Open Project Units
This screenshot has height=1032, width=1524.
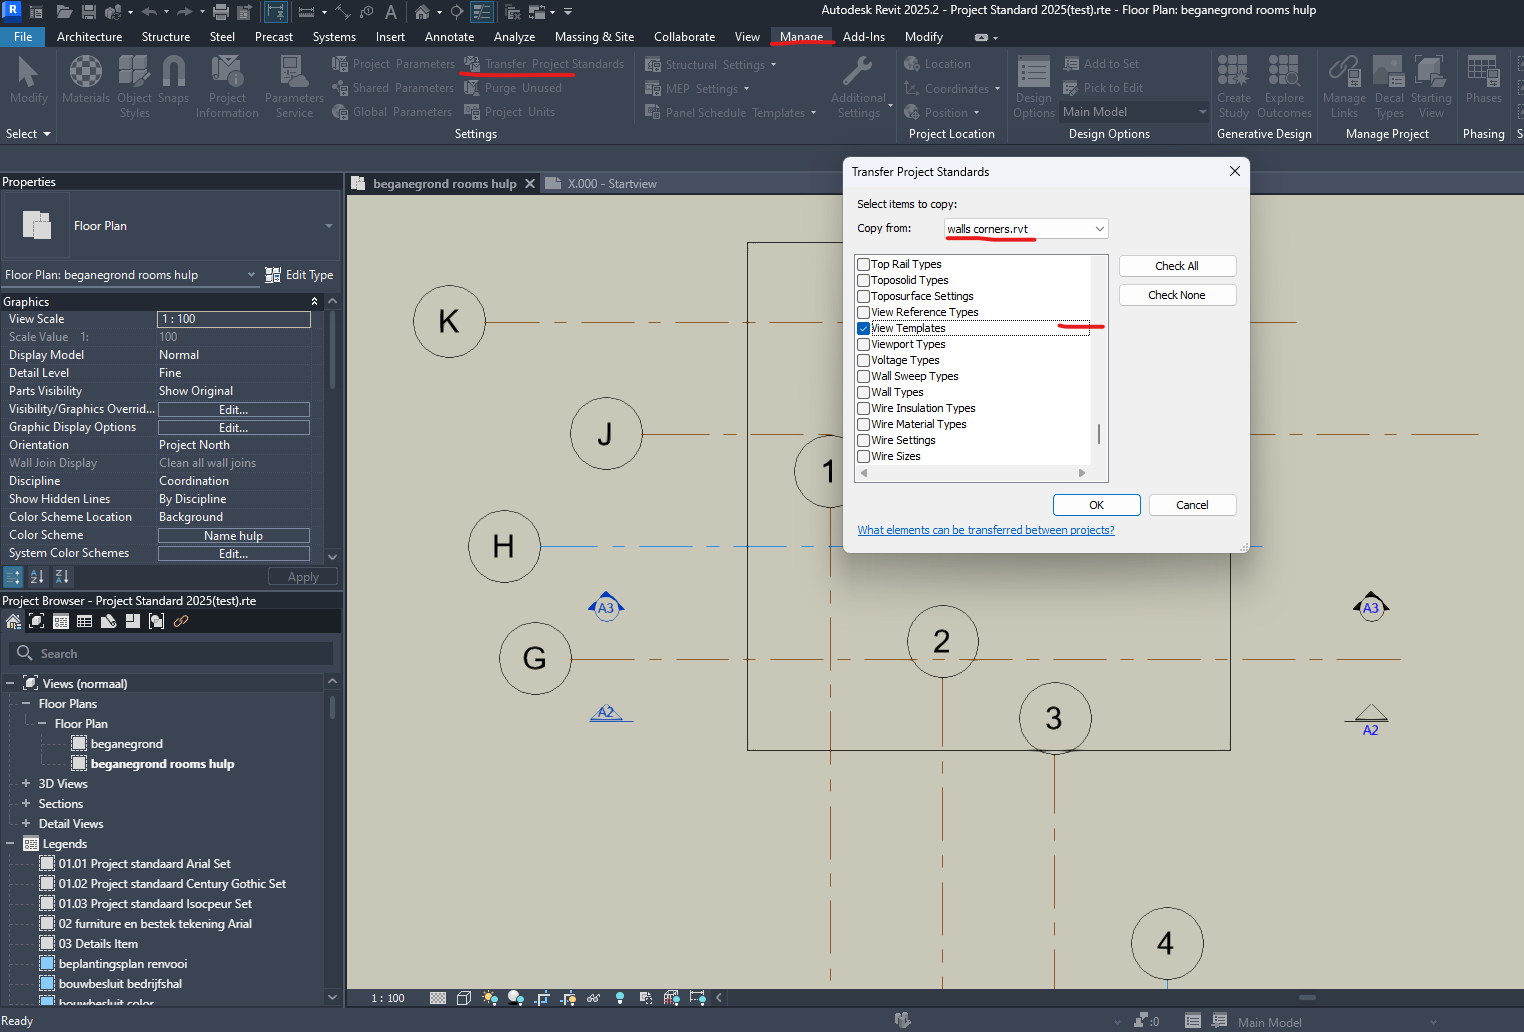[x=510, y=112]
